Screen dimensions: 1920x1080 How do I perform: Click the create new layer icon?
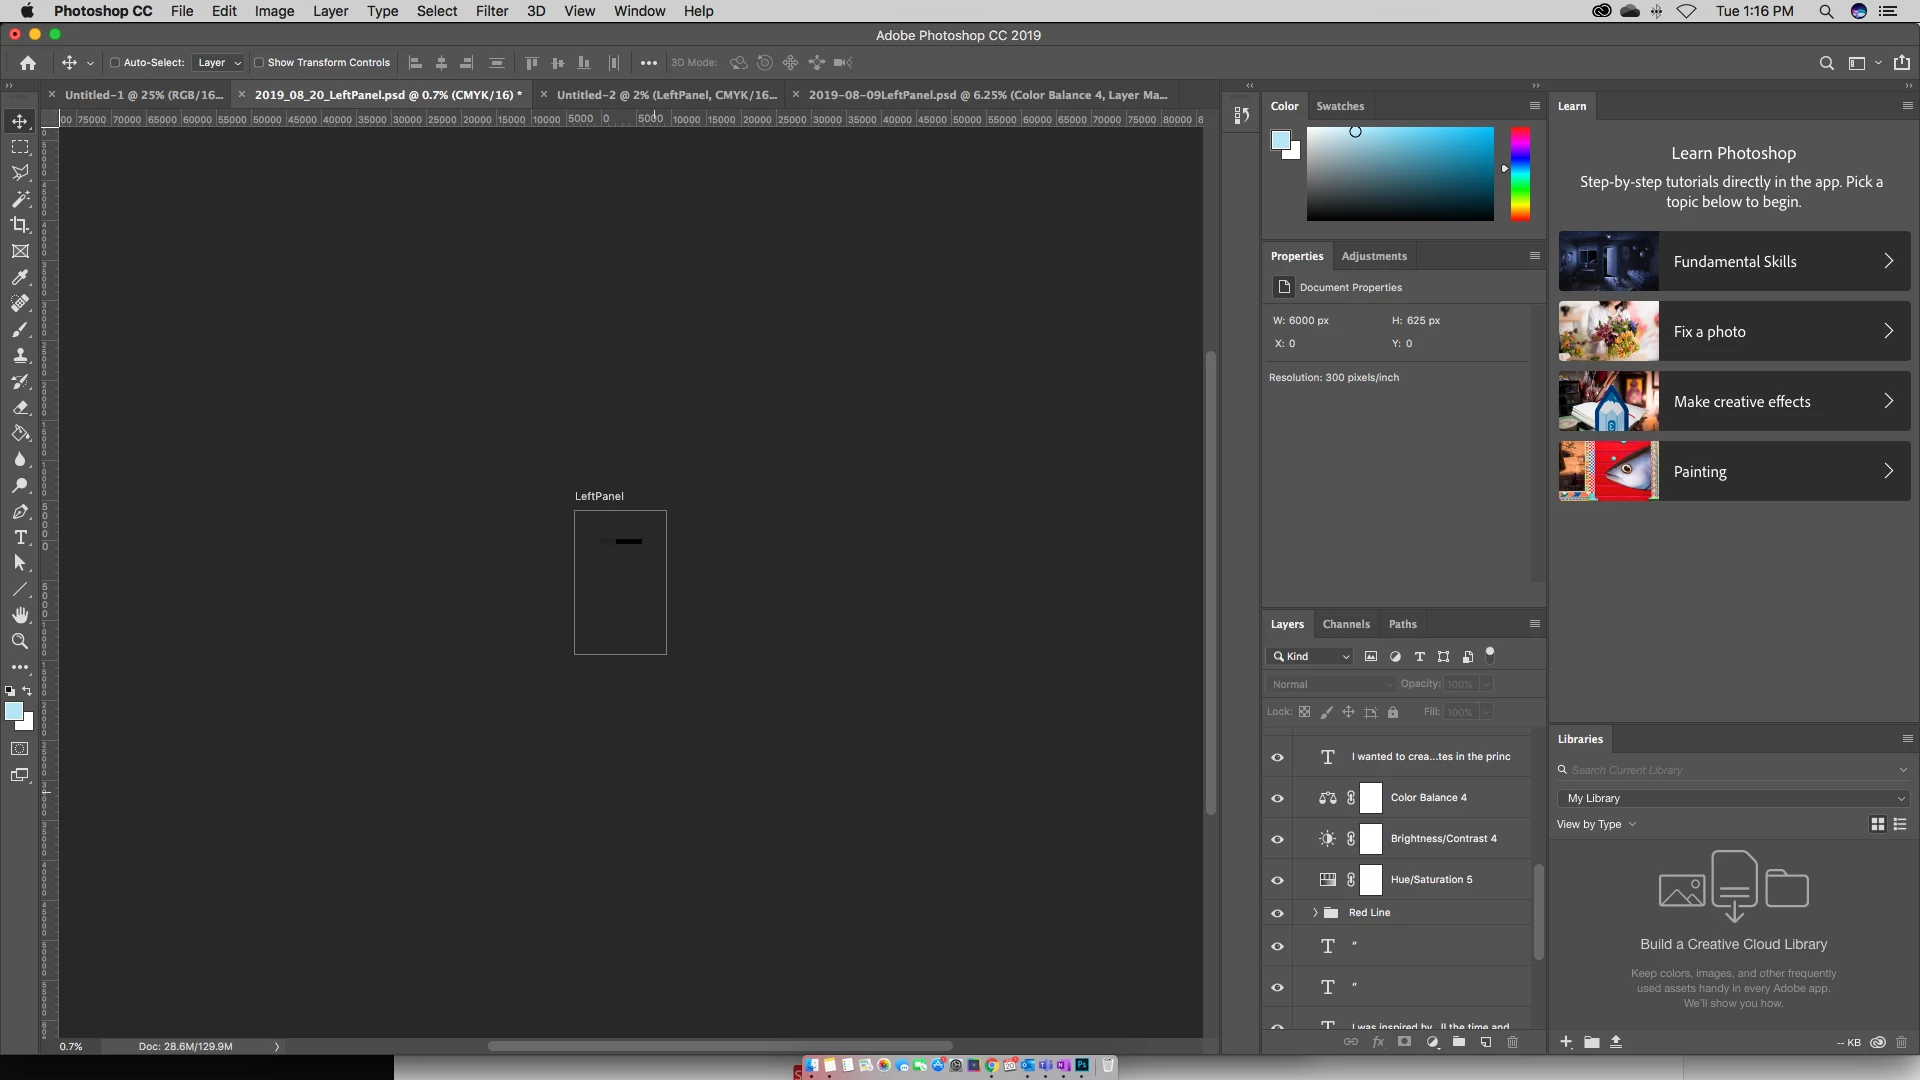tap(1486, 1042)
